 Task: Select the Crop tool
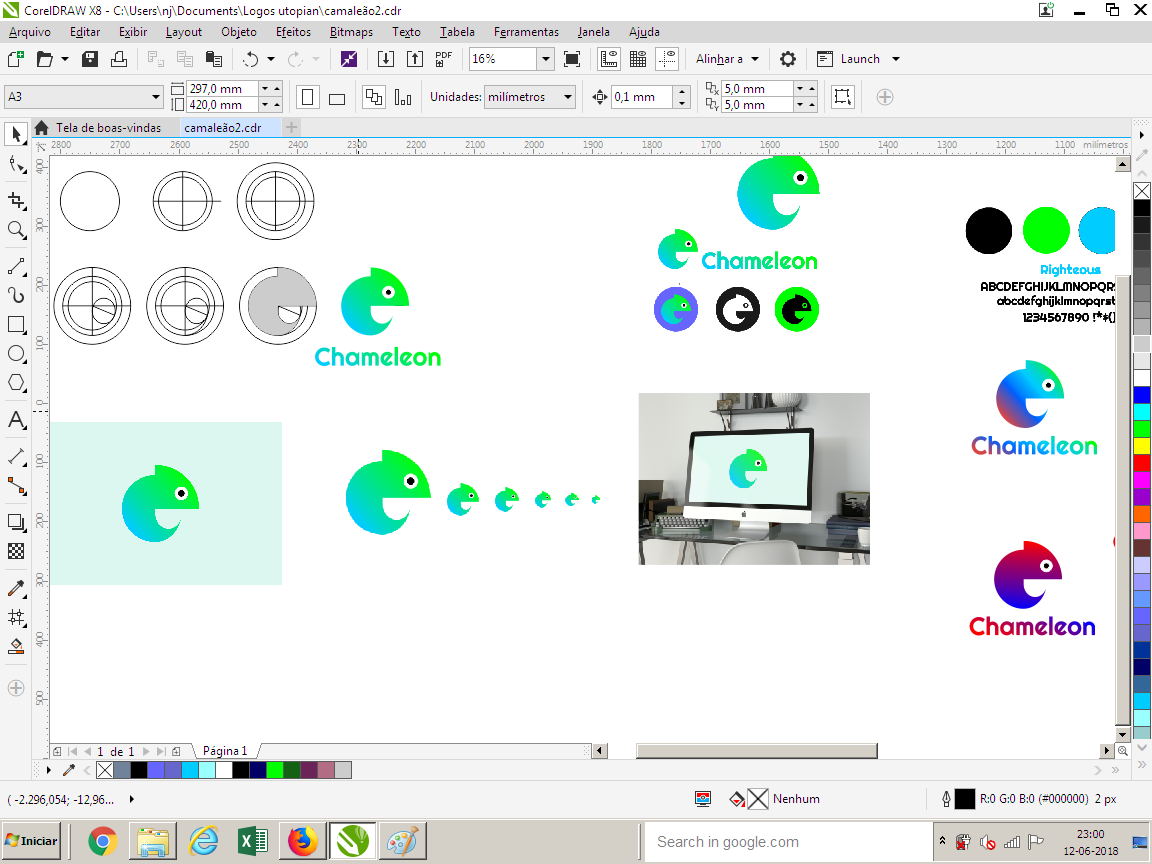[x=16, y=201]
